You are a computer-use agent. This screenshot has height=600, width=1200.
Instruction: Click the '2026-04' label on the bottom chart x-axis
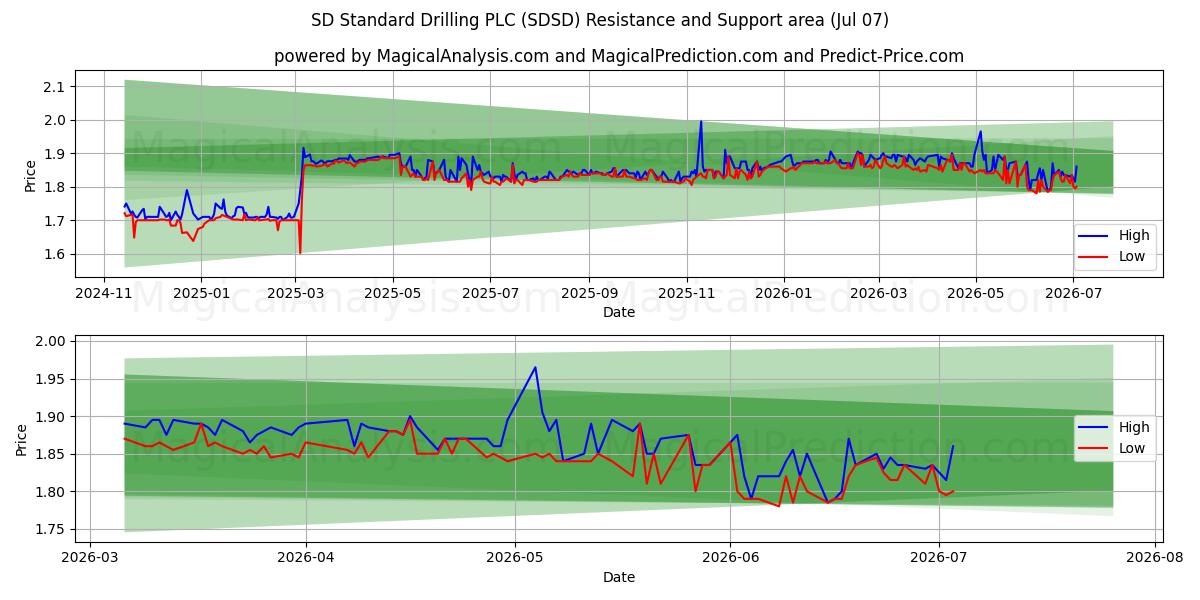[305, 560]
